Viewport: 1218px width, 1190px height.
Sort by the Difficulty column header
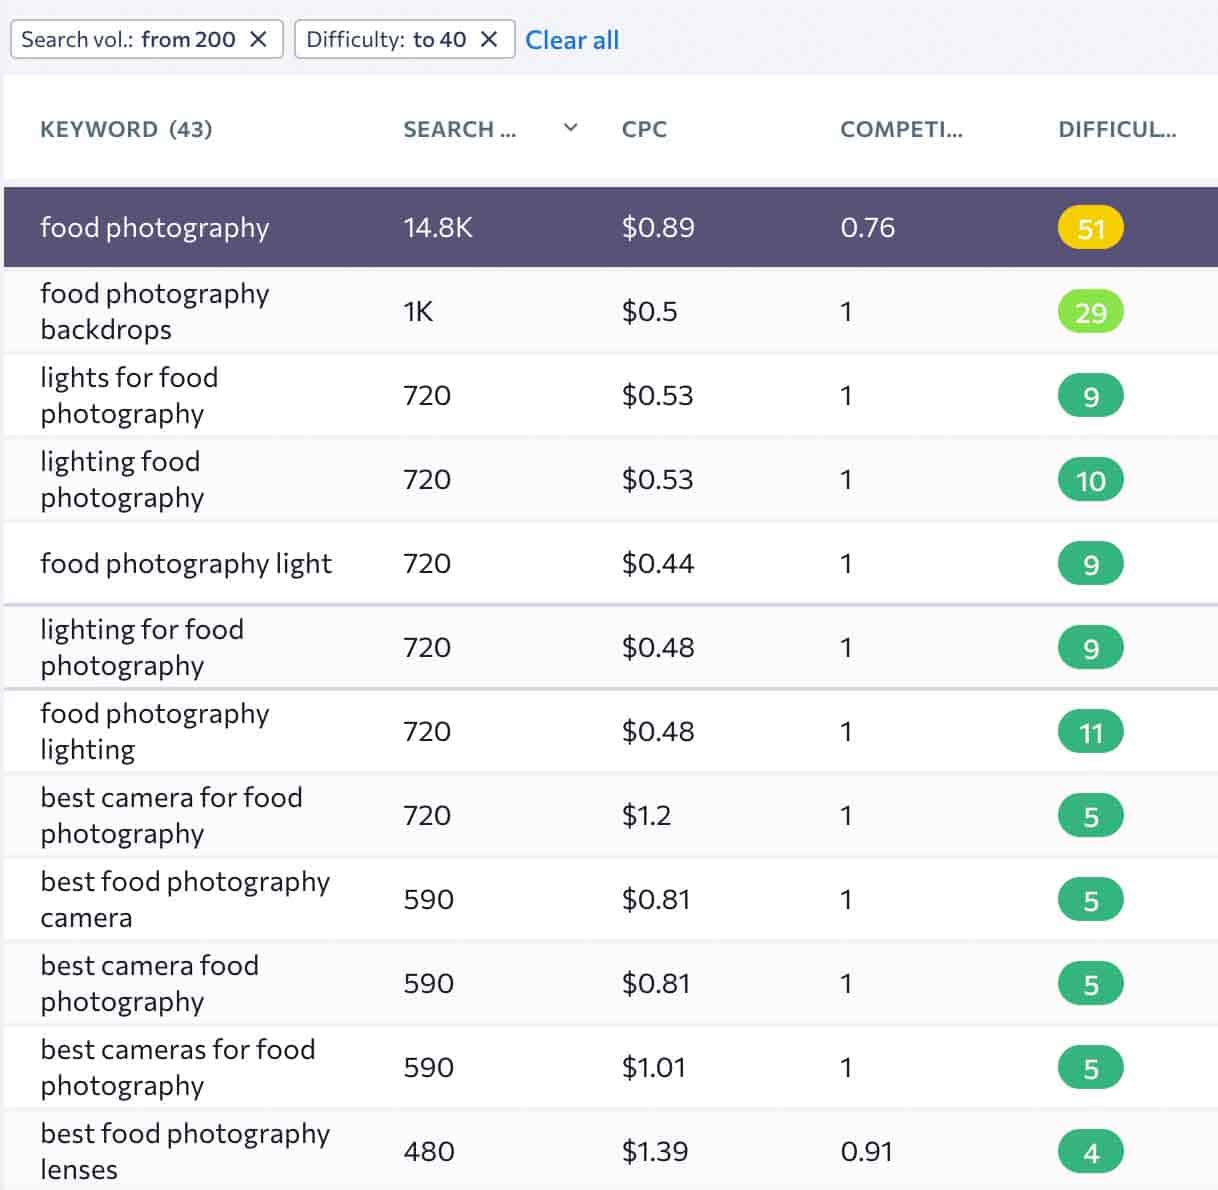1116,129
